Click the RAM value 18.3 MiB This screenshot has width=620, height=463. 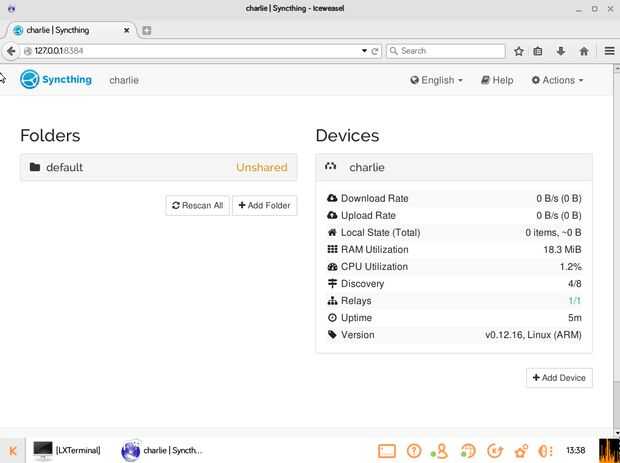pyautogui.click(x=562, y=249)
